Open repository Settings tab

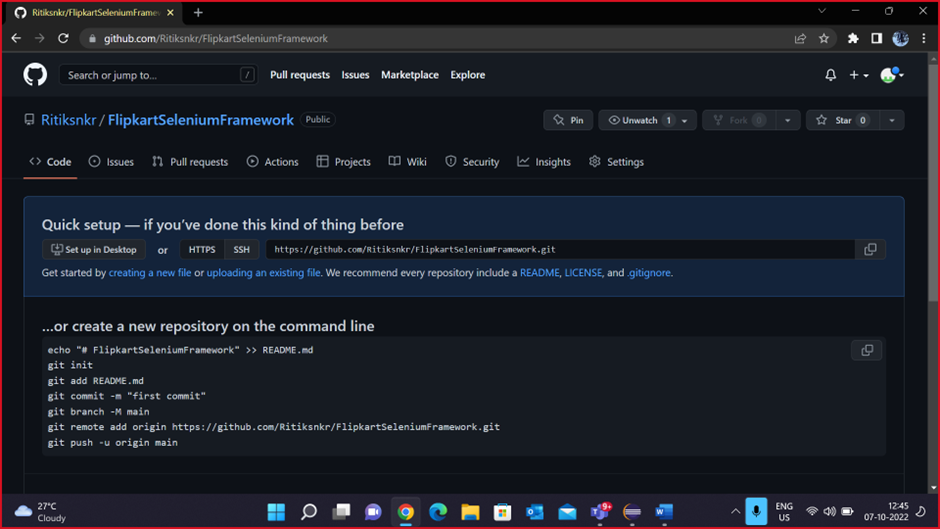tap(616, 162)
